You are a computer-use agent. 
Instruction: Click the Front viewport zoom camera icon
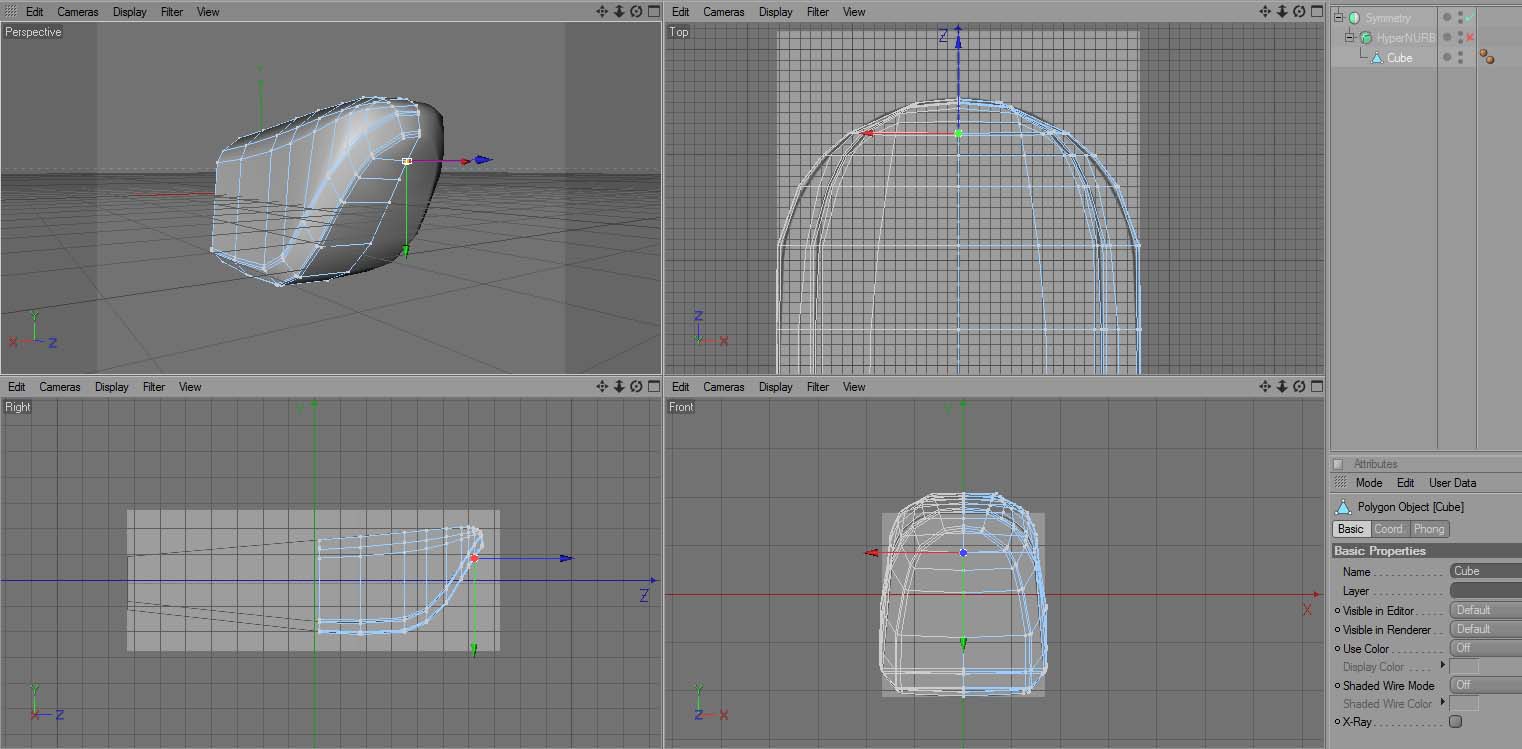pos(1282,386)
